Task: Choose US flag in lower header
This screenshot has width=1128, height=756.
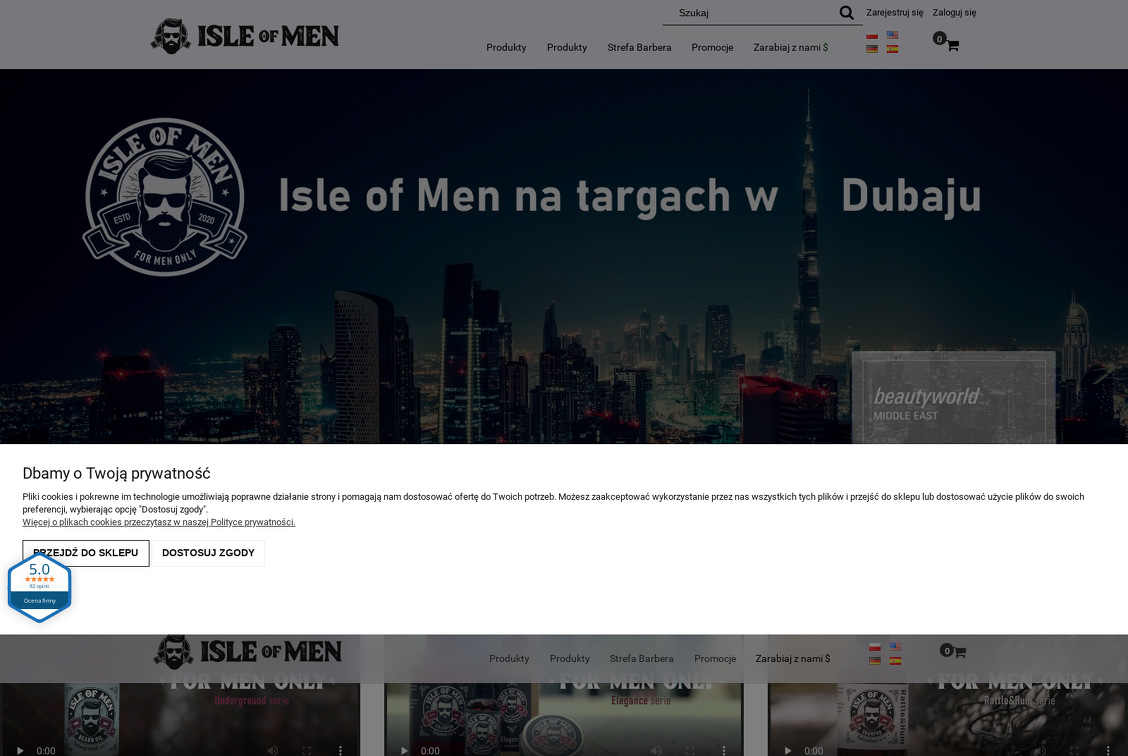Action: [895, 647]
